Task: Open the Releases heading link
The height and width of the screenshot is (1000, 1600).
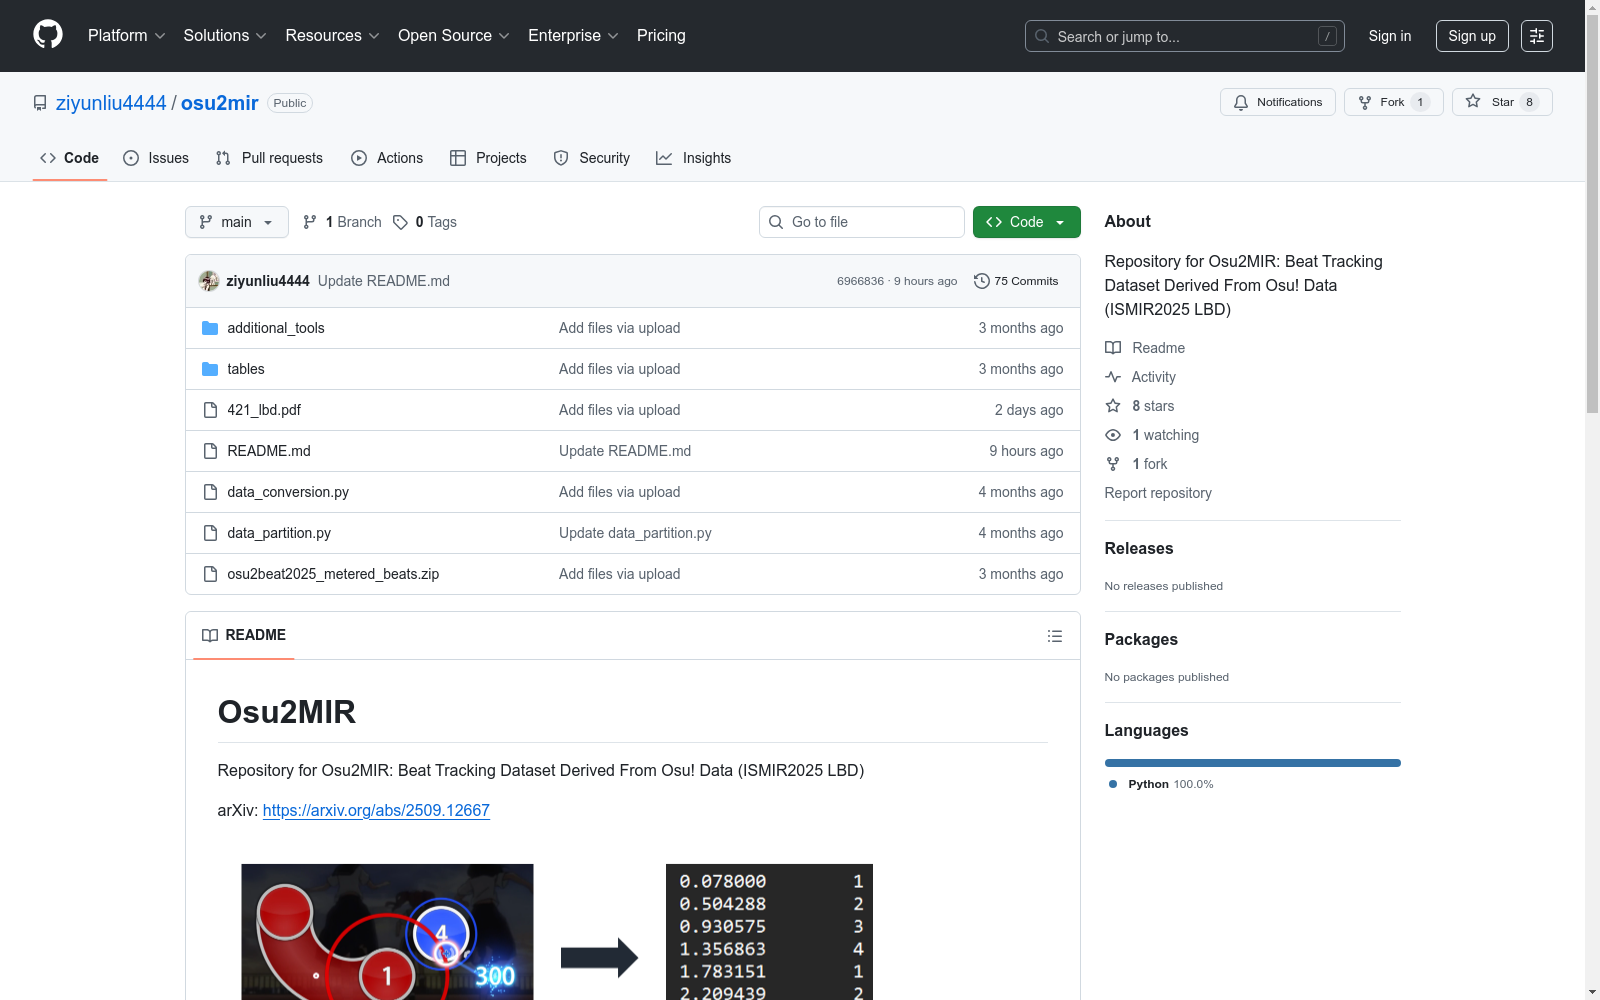Action: (x=1139, y=548)
